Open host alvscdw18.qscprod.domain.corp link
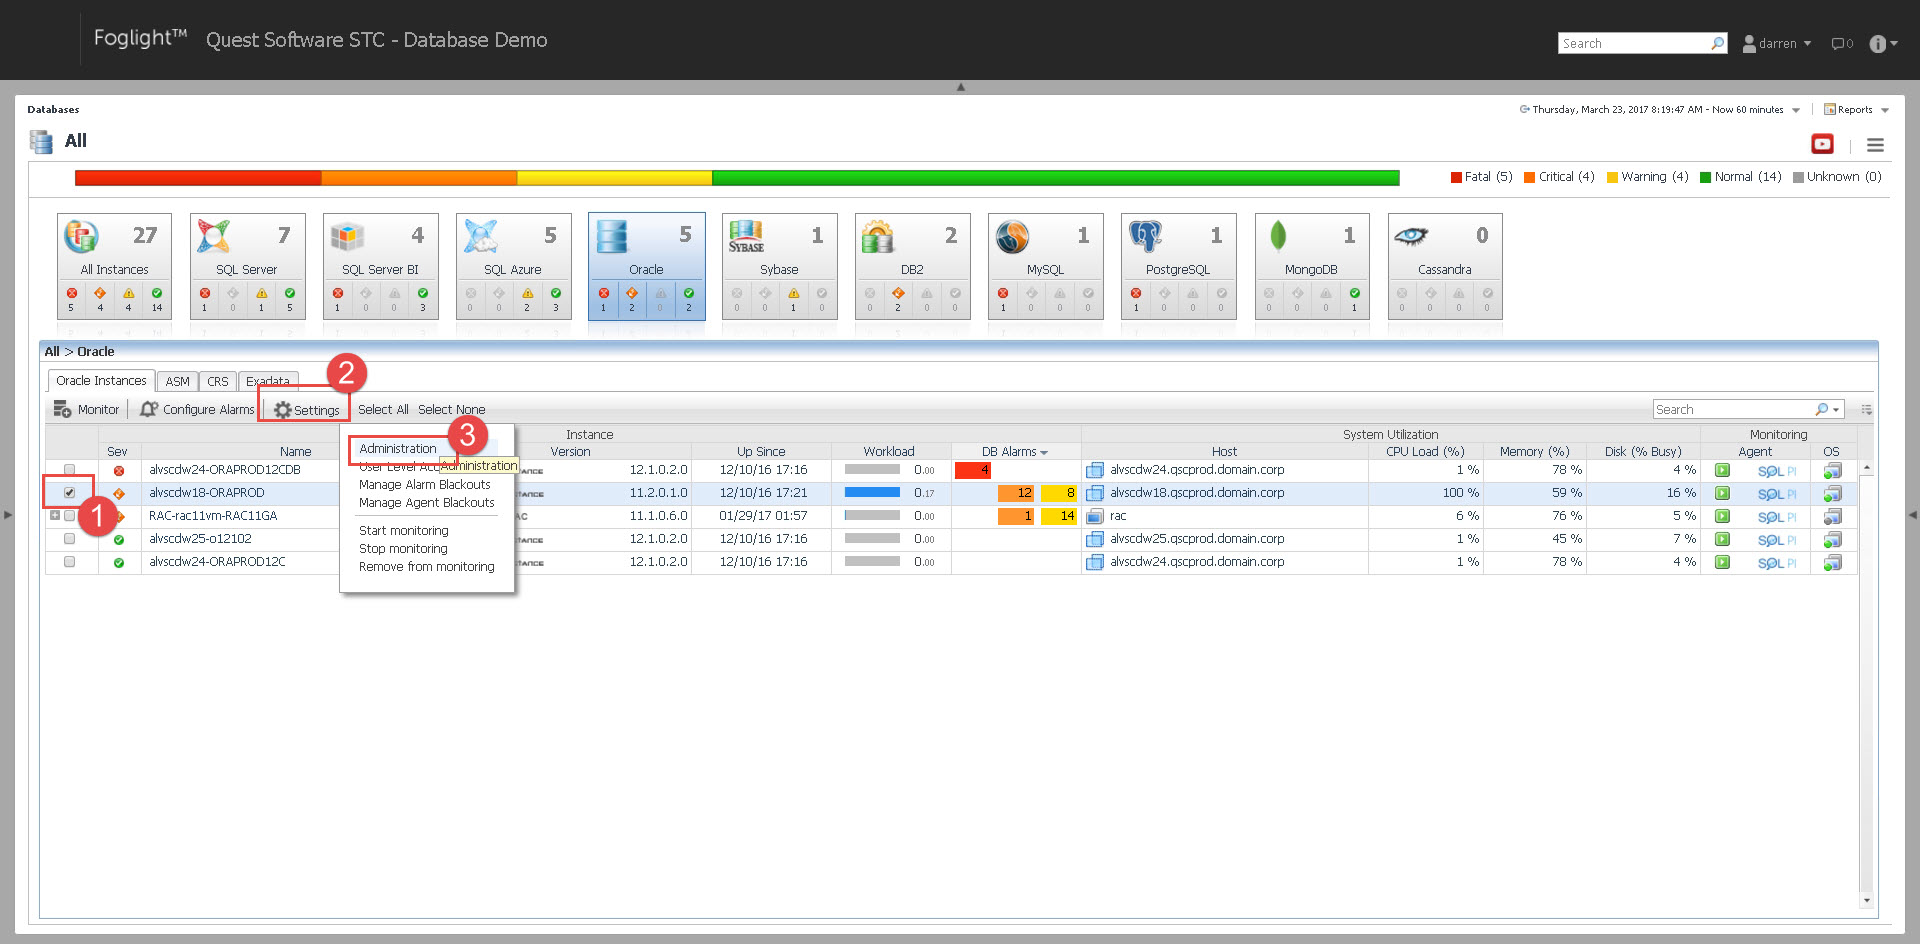 (1197, 493)
